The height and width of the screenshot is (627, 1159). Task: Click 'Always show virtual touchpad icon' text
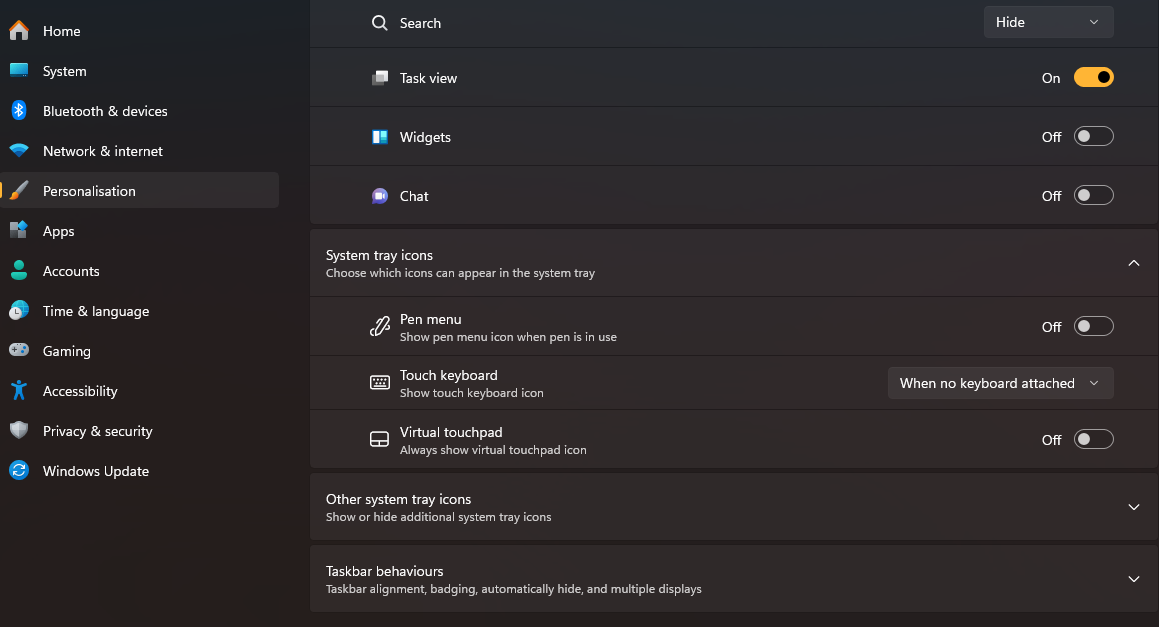493,450
